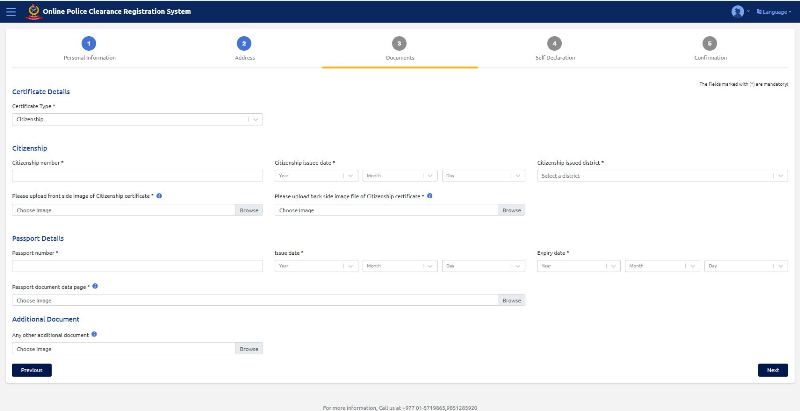The width and height of the screenshot is (800, 411).
Task: Jump to step 4 Self Declaration
Action: [x=555, y=44]
